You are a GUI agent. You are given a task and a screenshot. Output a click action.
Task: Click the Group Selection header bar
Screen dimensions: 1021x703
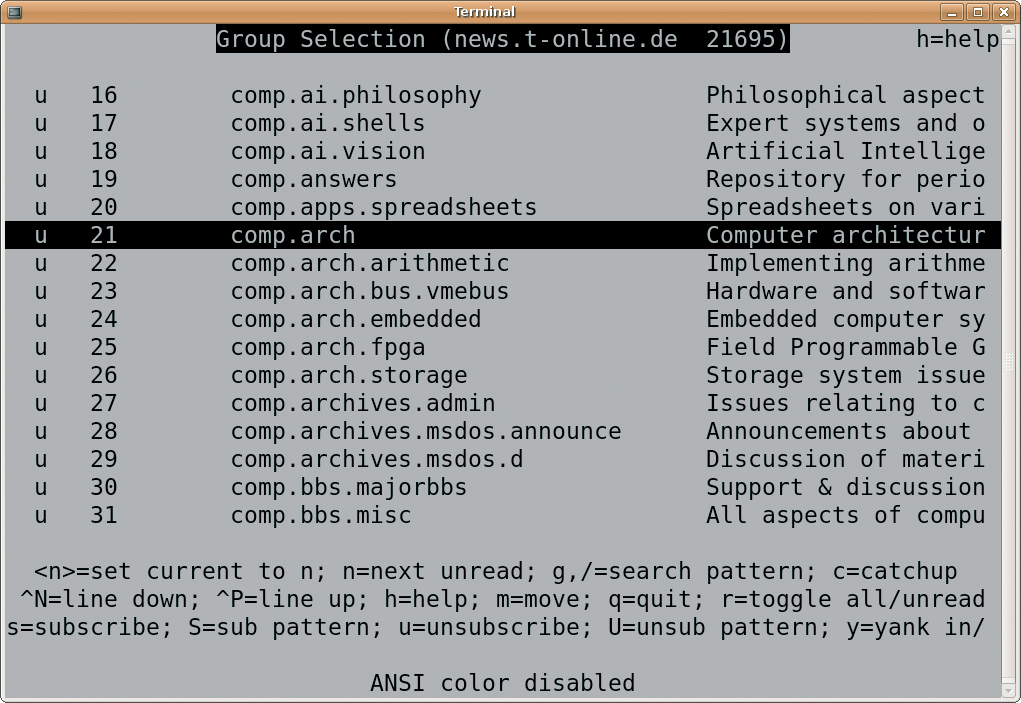[x=503, y=39]
